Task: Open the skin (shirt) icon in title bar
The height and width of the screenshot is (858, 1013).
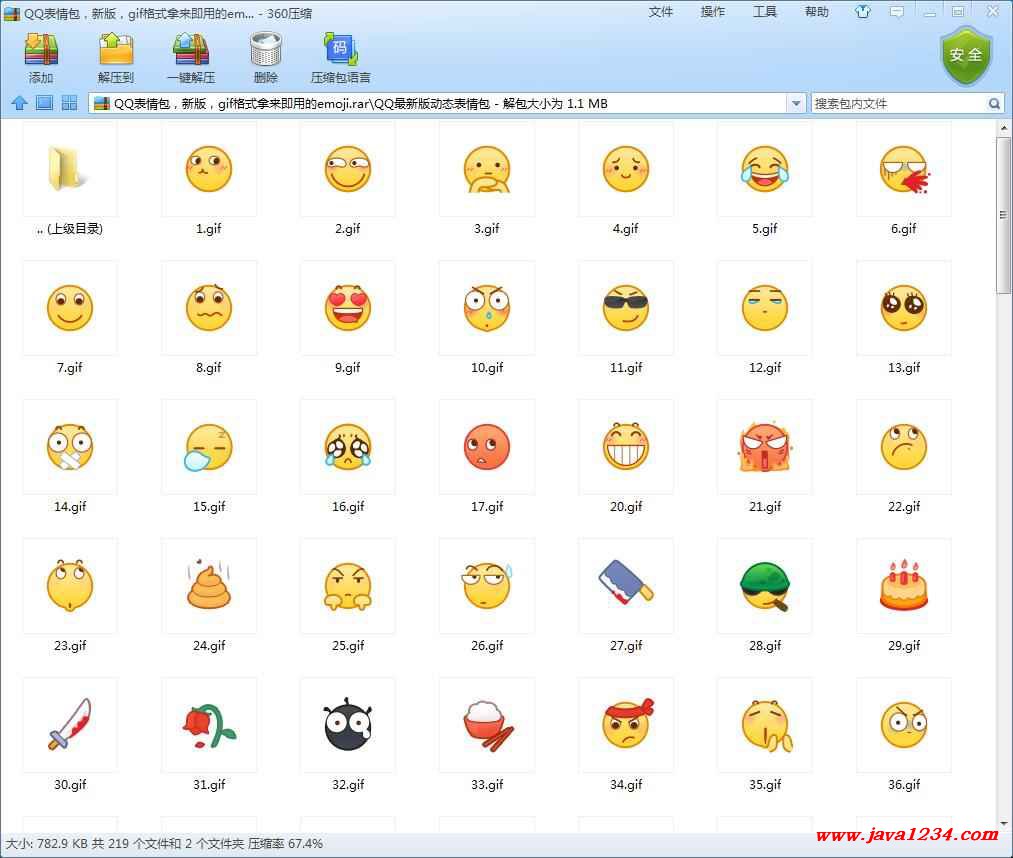Action: pos(862,12)
